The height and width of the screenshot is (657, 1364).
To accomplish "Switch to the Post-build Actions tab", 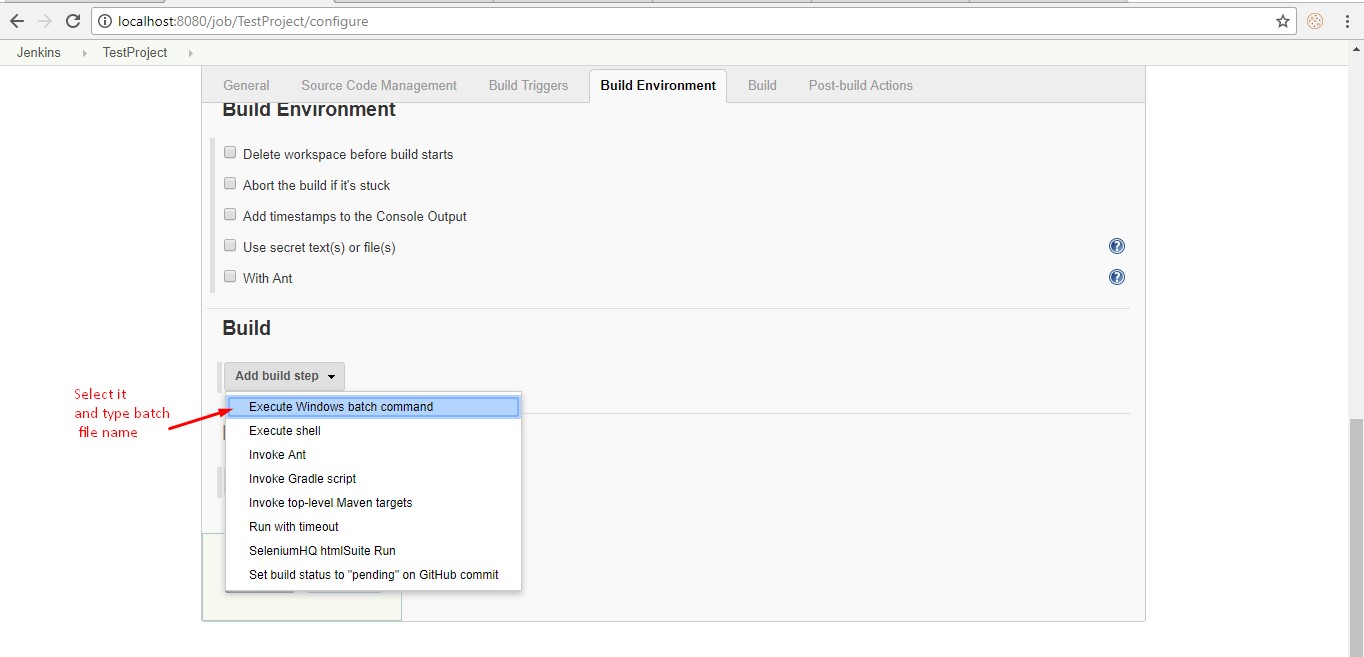I will pos(860,85).
